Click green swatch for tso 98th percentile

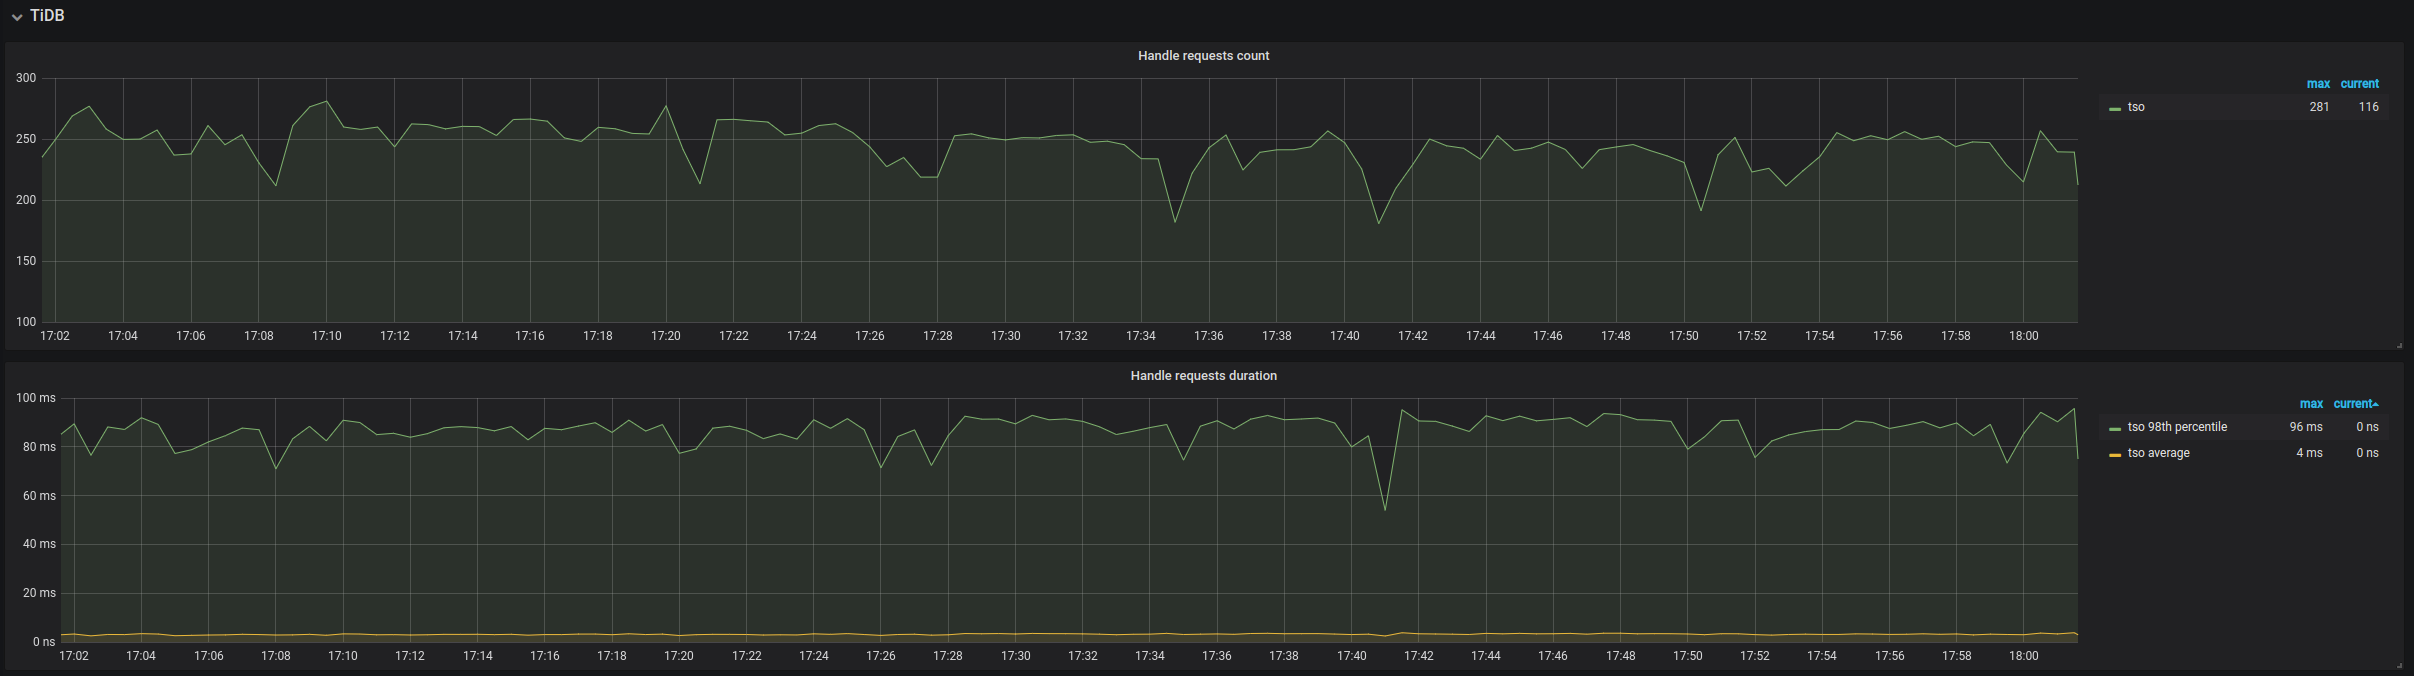click(2115, 428)
